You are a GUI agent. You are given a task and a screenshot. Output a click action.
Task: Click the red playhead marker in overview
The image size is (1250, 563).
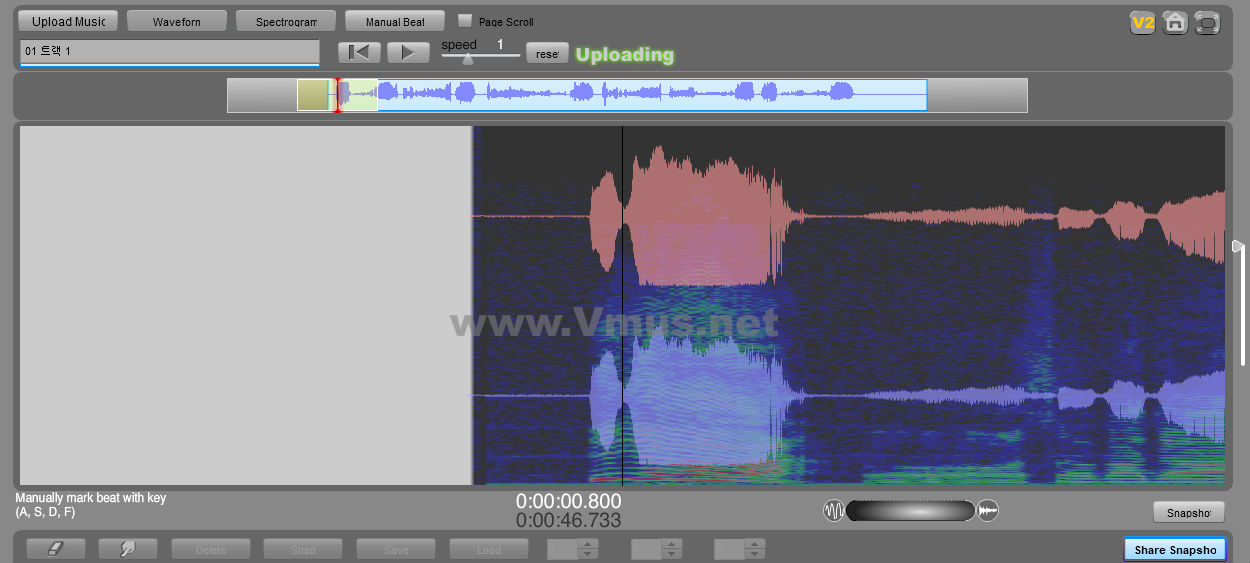coord(338,95)
